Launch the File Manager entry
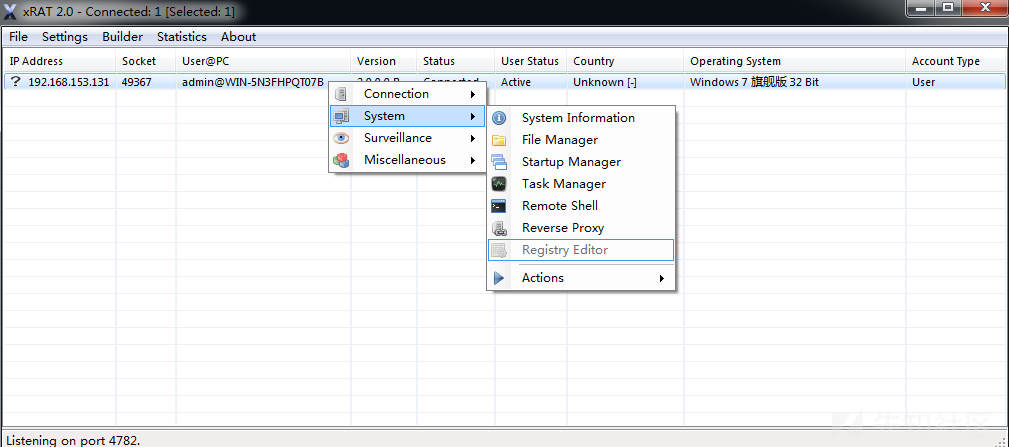This screenshot has height=447, width=1009. tap(581, 140)
